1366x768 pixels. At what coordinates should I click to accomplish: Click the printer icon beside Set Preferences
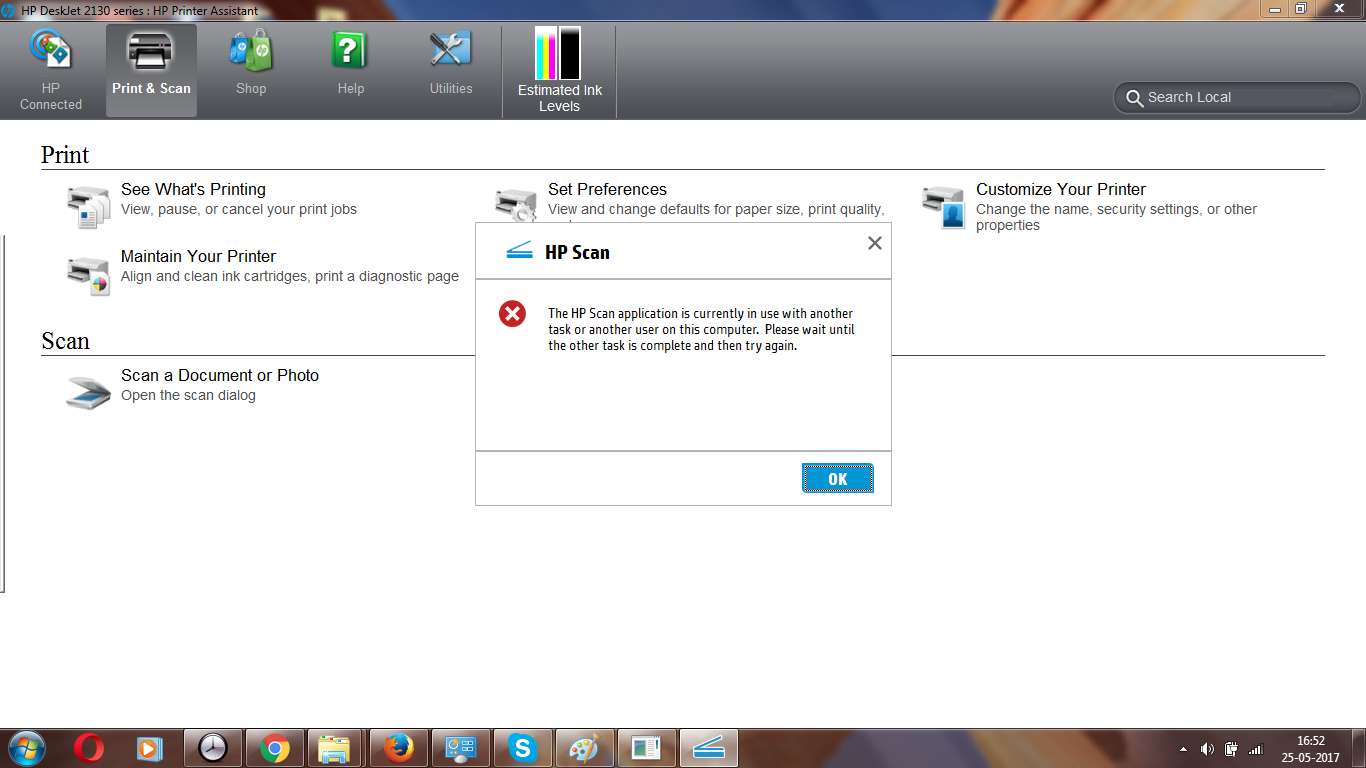coord(516,204)
